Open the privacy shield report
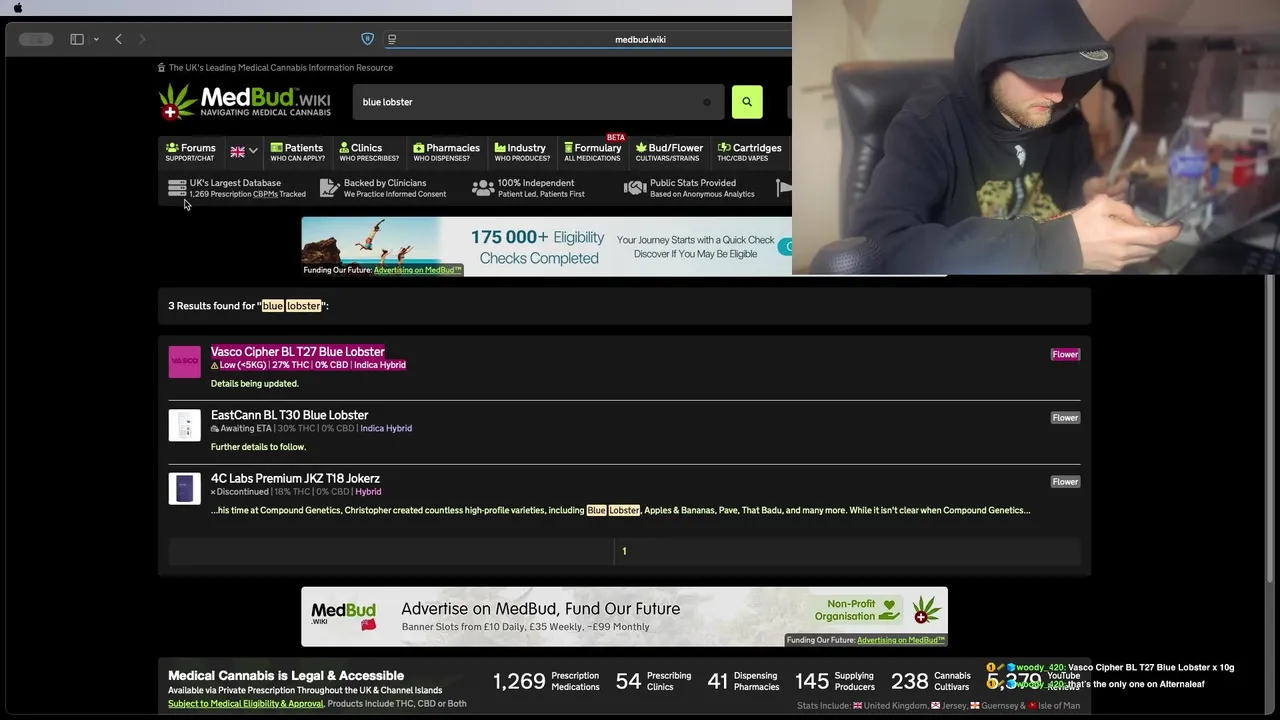Screen dimensions: 1280x720 click(x=367, y=39)
